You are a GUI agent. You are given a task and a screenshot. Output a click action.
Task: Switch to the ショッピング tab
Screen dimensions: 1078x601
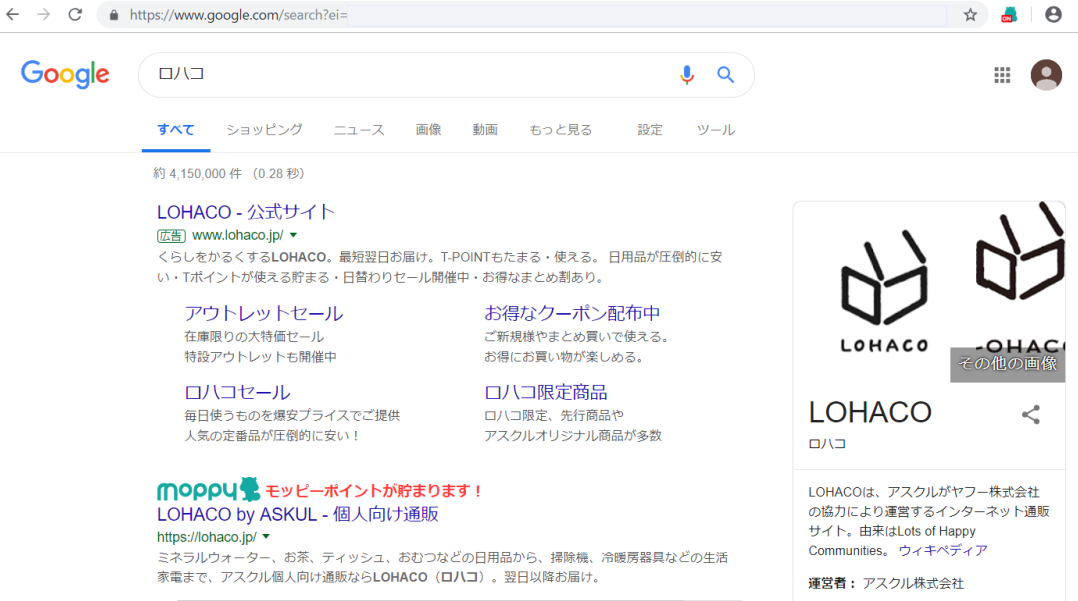265,130
